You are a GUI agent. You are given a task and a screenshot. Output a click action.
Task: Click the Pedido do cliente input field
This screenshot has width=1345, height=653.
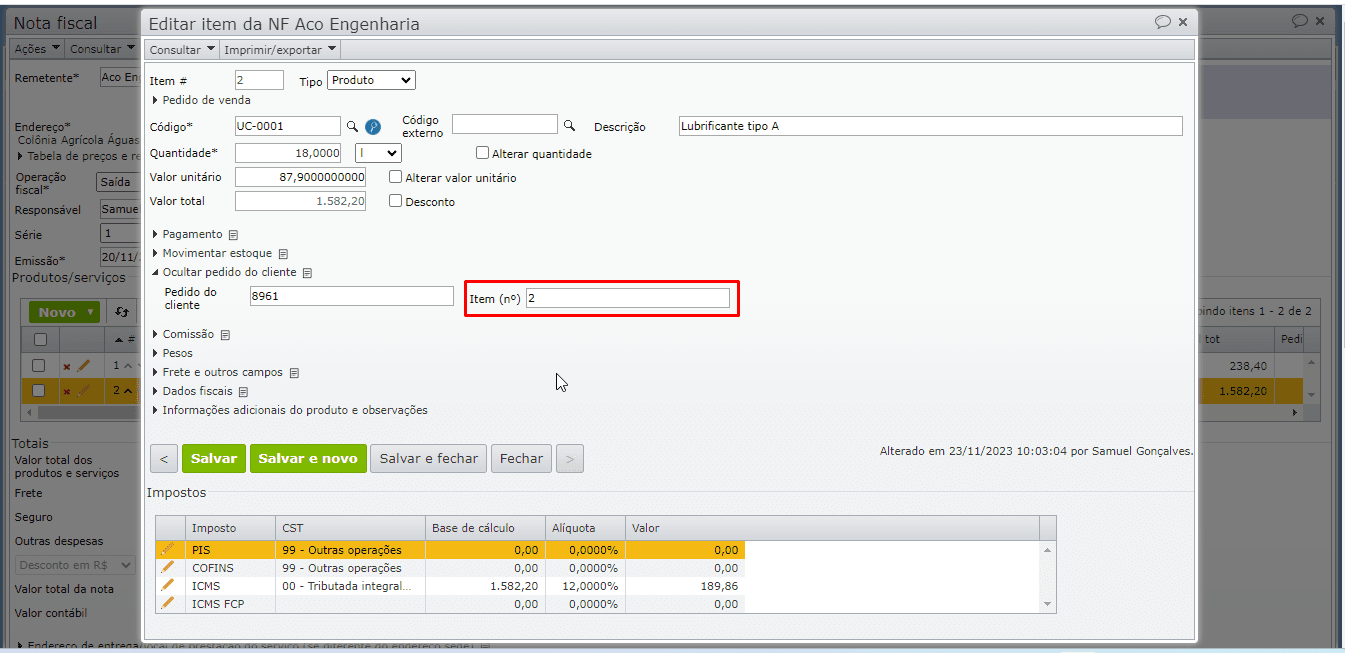tap(351, 296)
